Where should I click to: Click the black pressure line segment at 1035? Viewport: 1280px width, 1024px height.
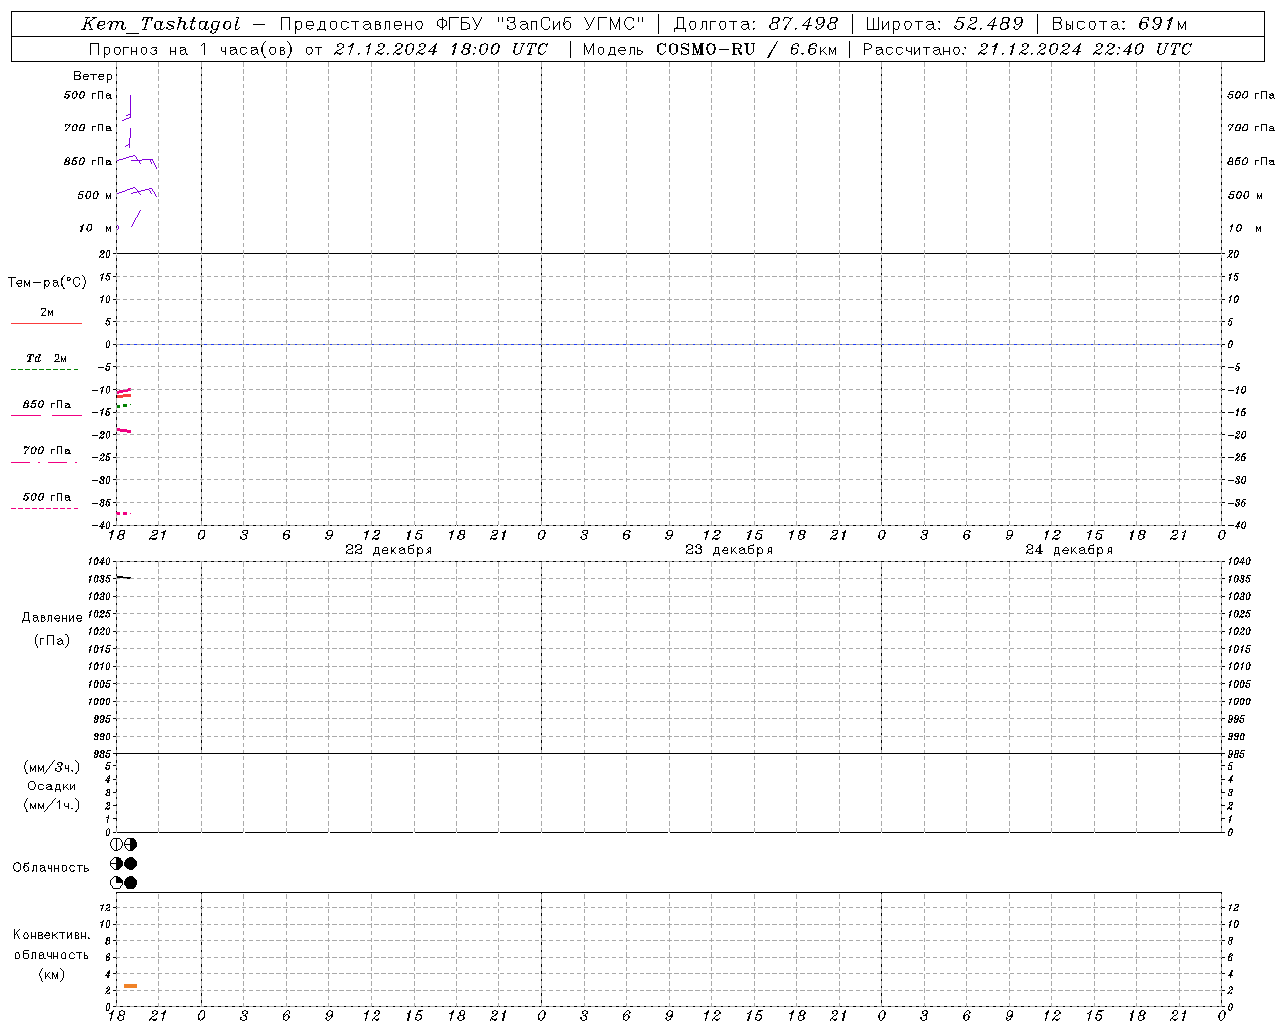coord(124,577)
